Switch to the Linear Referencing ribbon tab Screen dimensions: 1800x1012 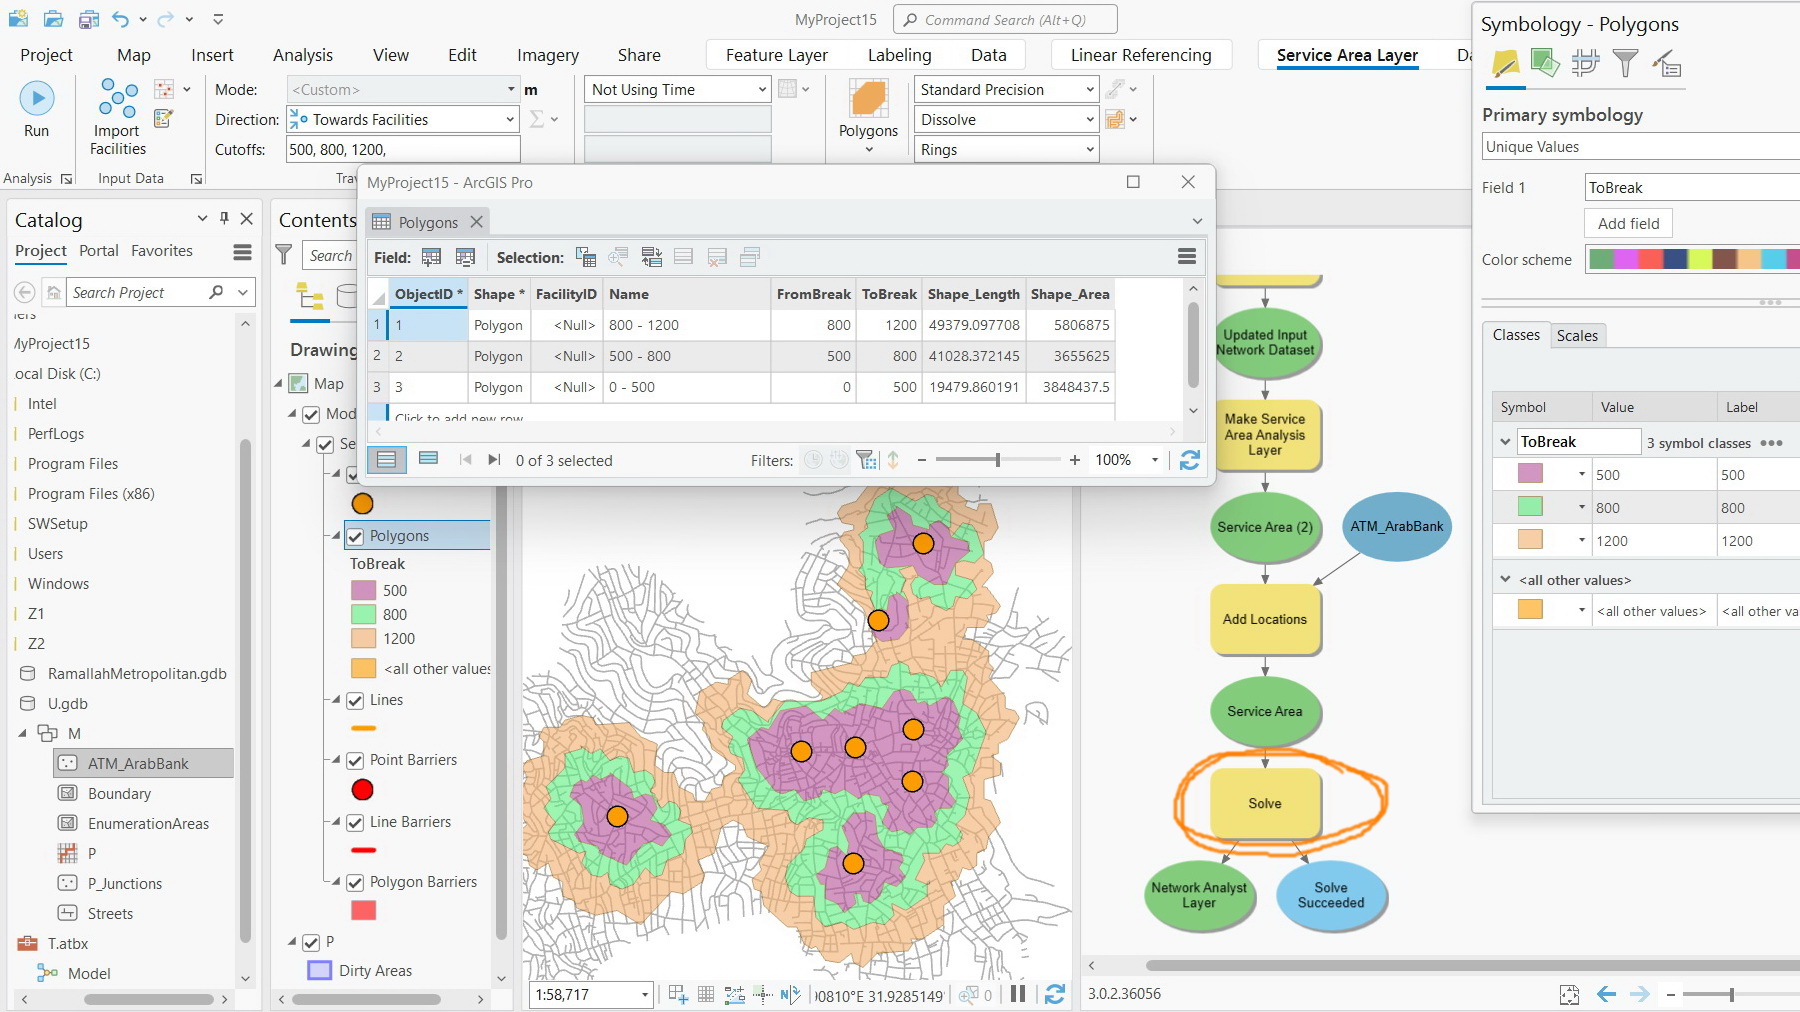(x=1140, y=55)
